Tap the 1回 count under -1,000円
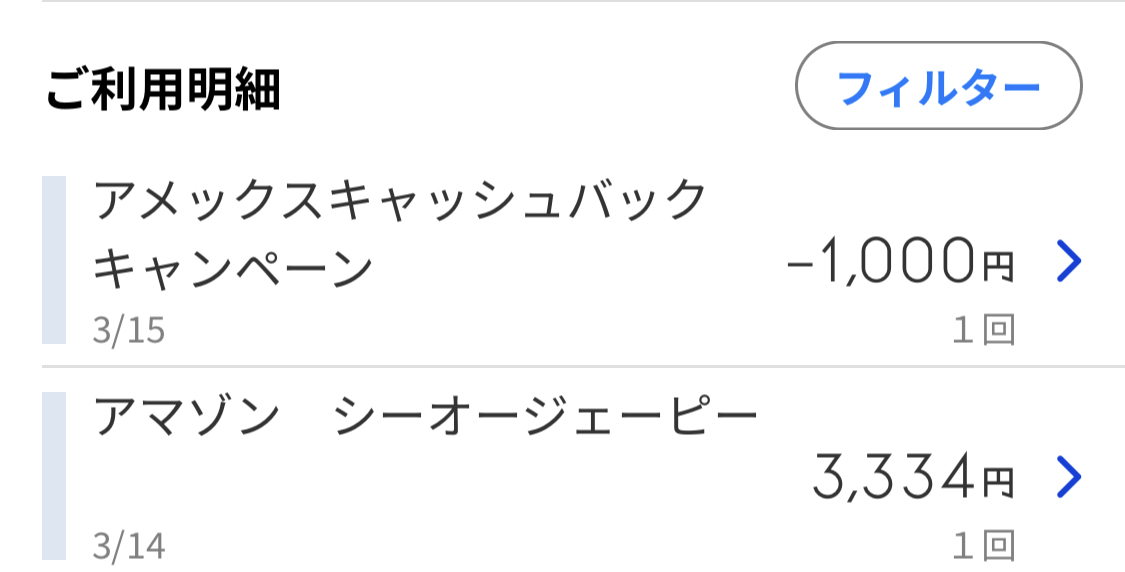The height and width of the screenshot is (572, 1125). point(983,330)
